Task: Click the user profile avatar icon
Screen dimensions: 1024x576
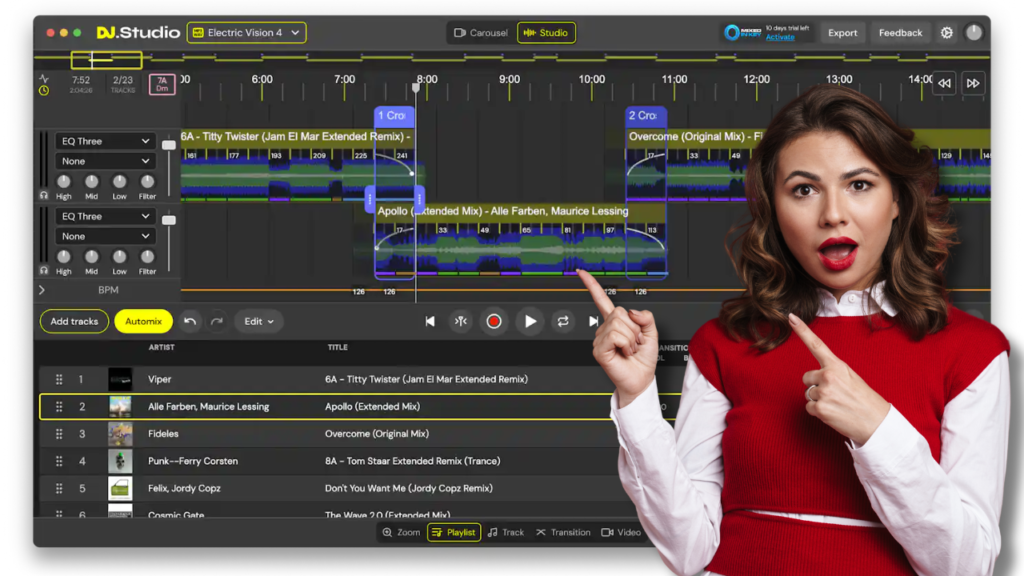Action: click(x=974, y=33)
